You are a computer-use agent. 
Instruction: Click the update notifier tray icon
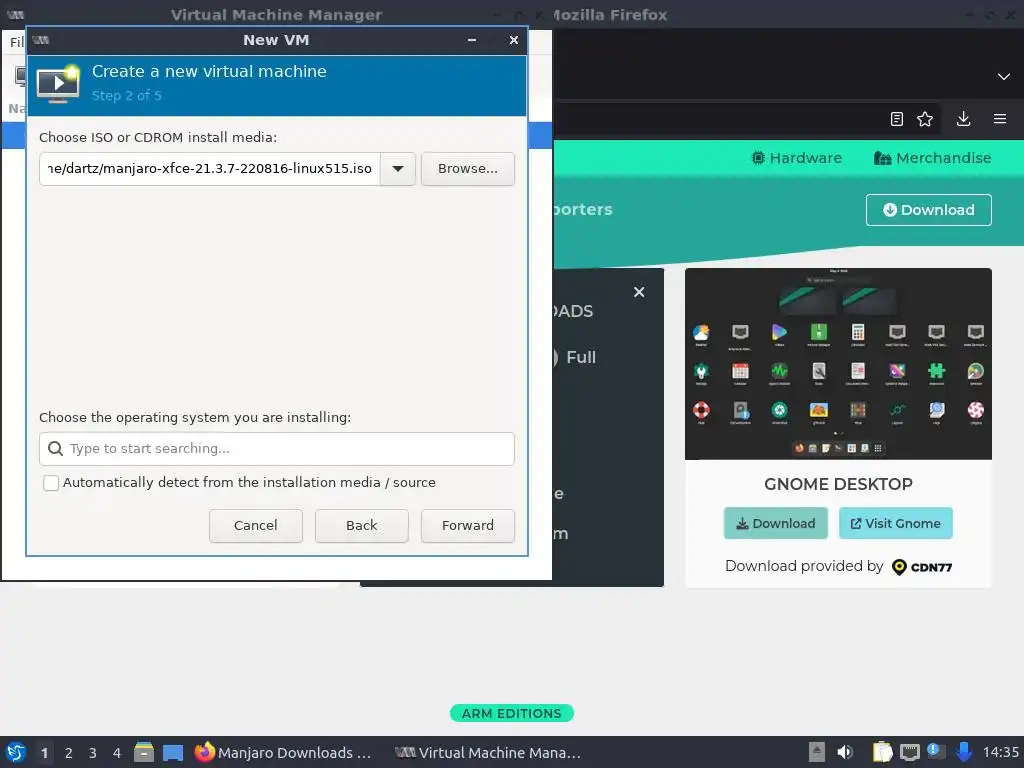[x=935, y=752]
